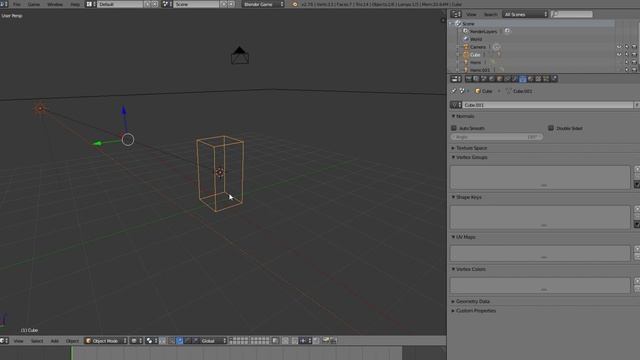Viewport: 640px width, 360px height.
Task: Open the Help menu
Action: point(75,4)
